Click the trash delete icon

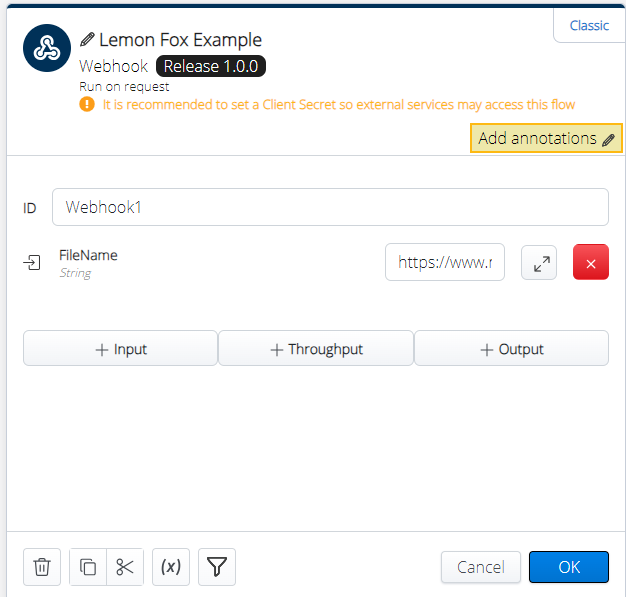[x=42, y=567]
